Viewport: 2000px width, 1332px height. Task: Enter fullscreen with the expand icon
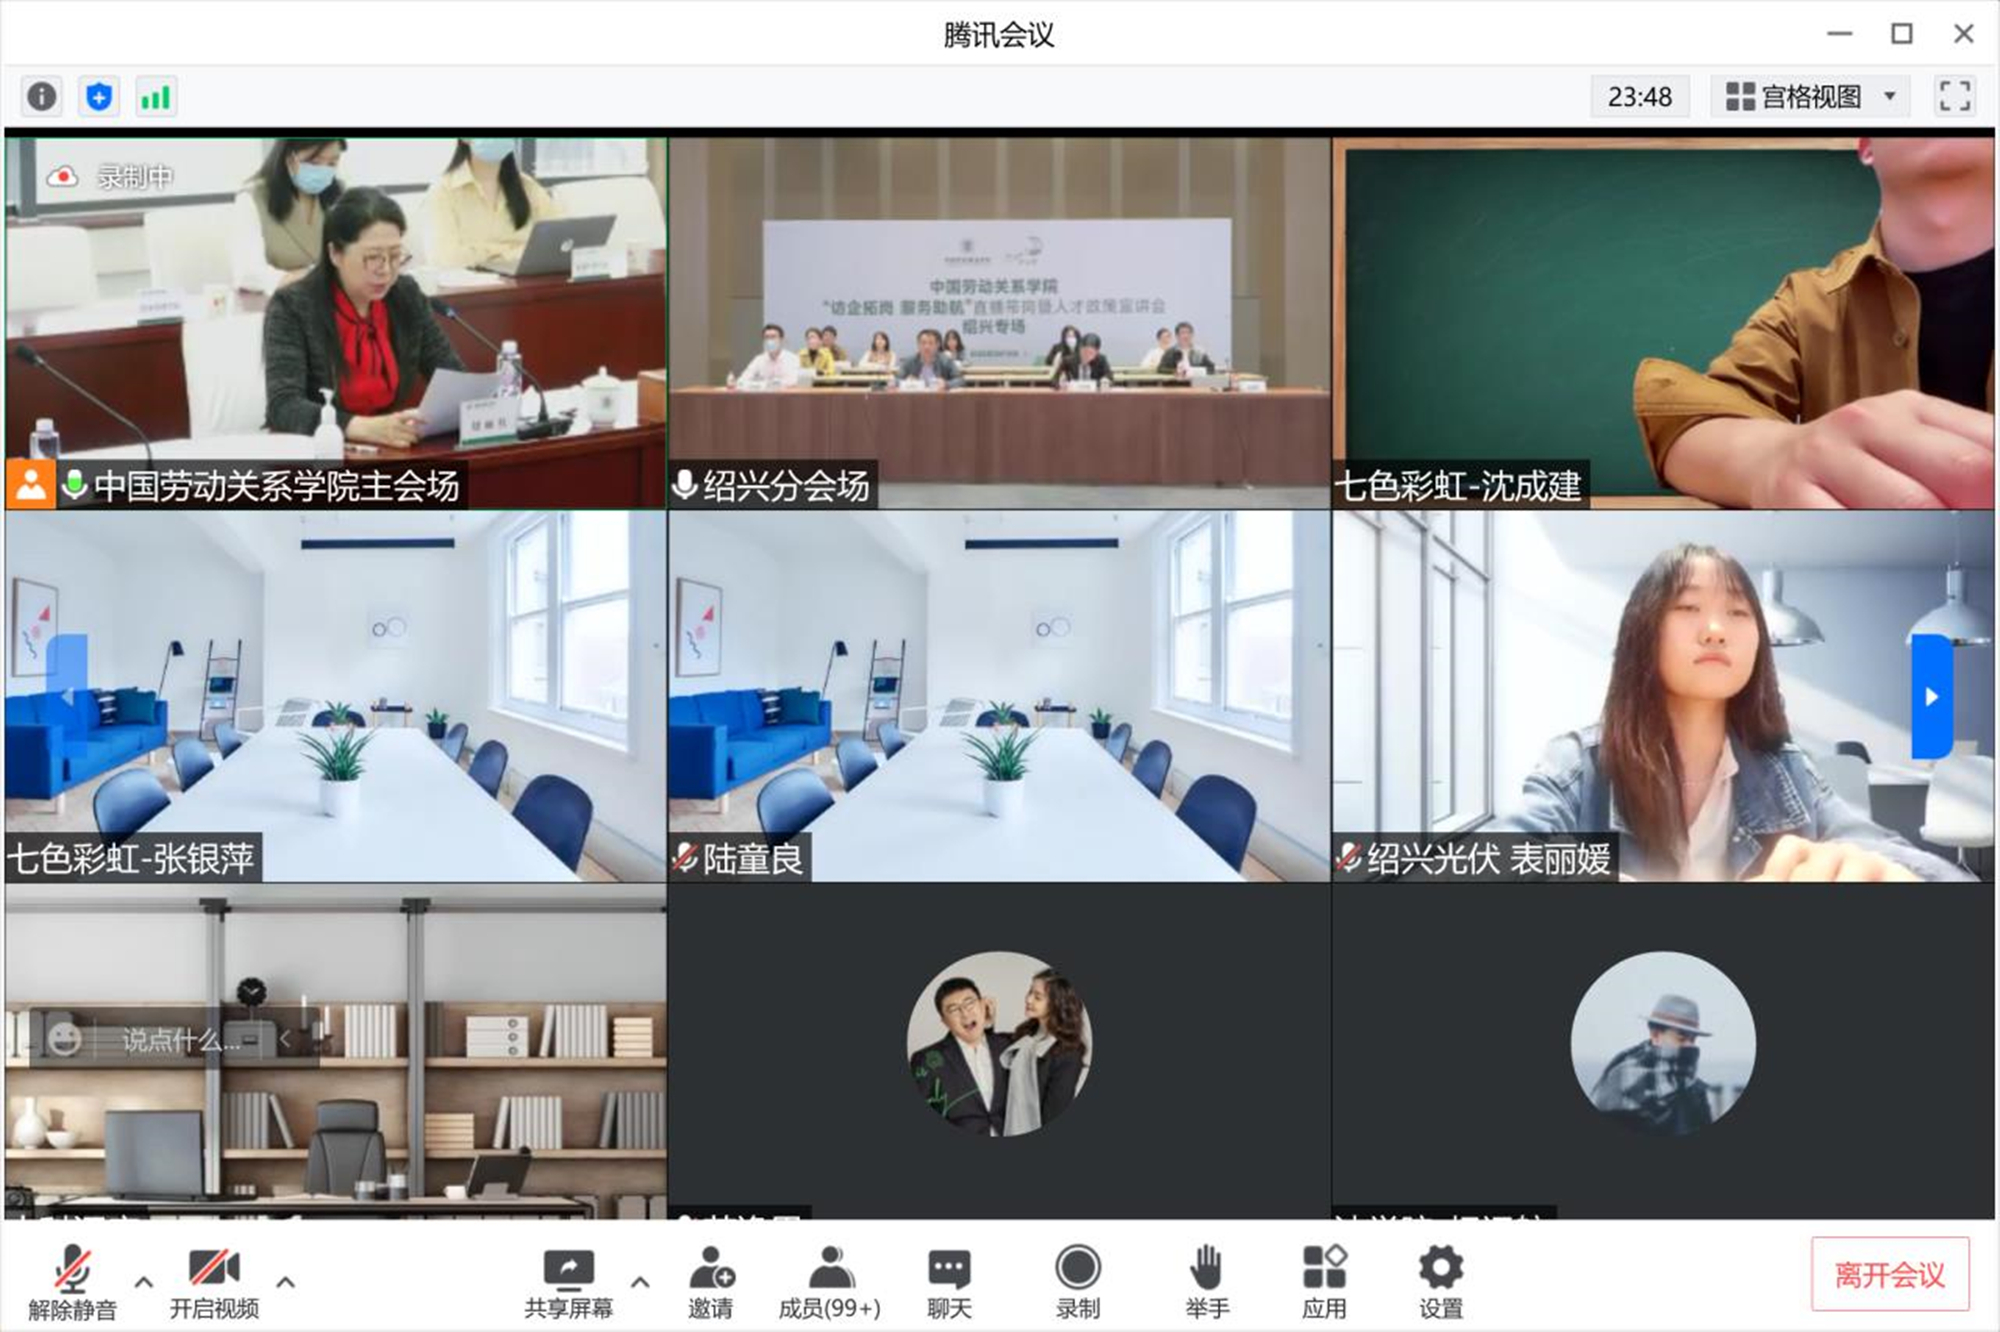click(1954, 97)
